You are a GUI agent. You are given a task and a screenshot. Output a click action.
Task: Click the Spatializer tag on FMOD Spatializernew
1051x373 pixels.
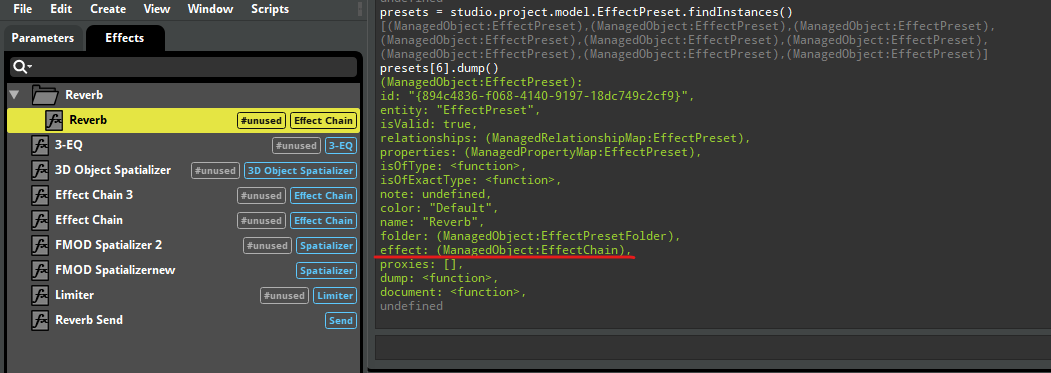pyautogui.click(x=326, y=270)
